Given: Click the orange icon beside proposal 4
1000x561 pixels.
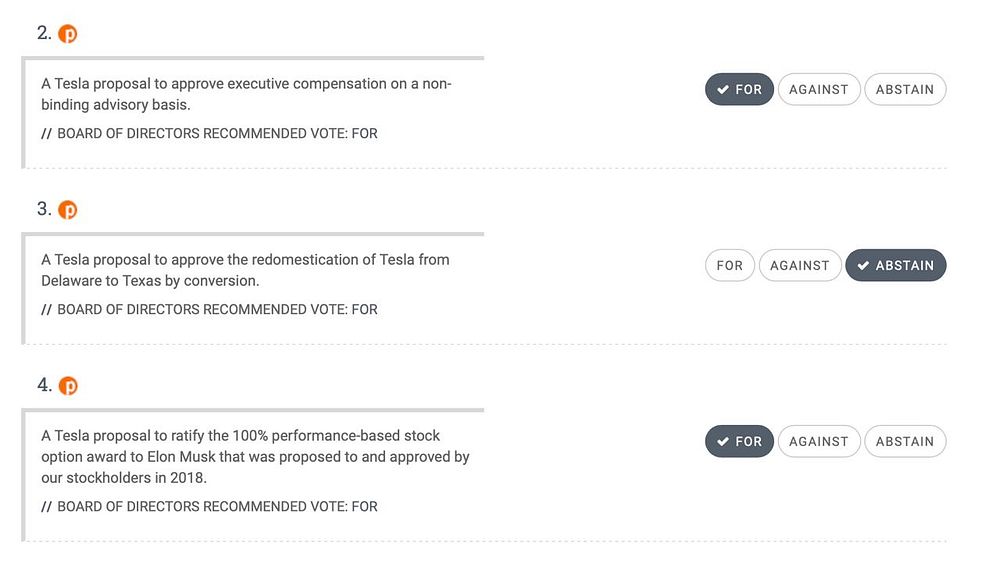Looking at the screenshot, I should (x=68, y=386).
